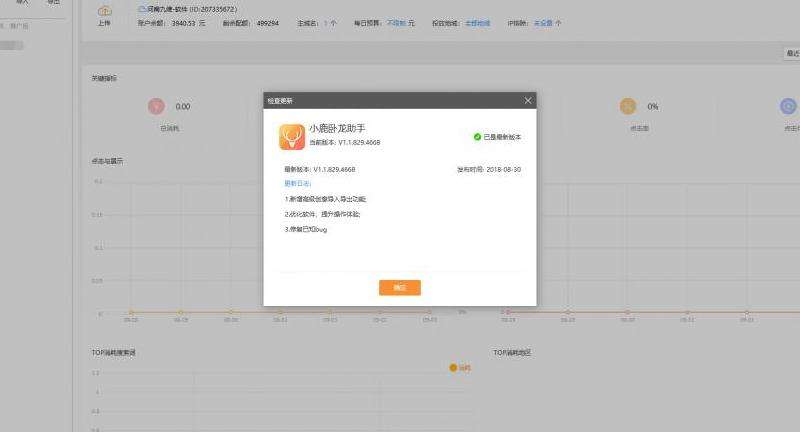Viewport: 800px width, 432px height.
Task: Click the delivery region blue link
Action: point(478,23)
